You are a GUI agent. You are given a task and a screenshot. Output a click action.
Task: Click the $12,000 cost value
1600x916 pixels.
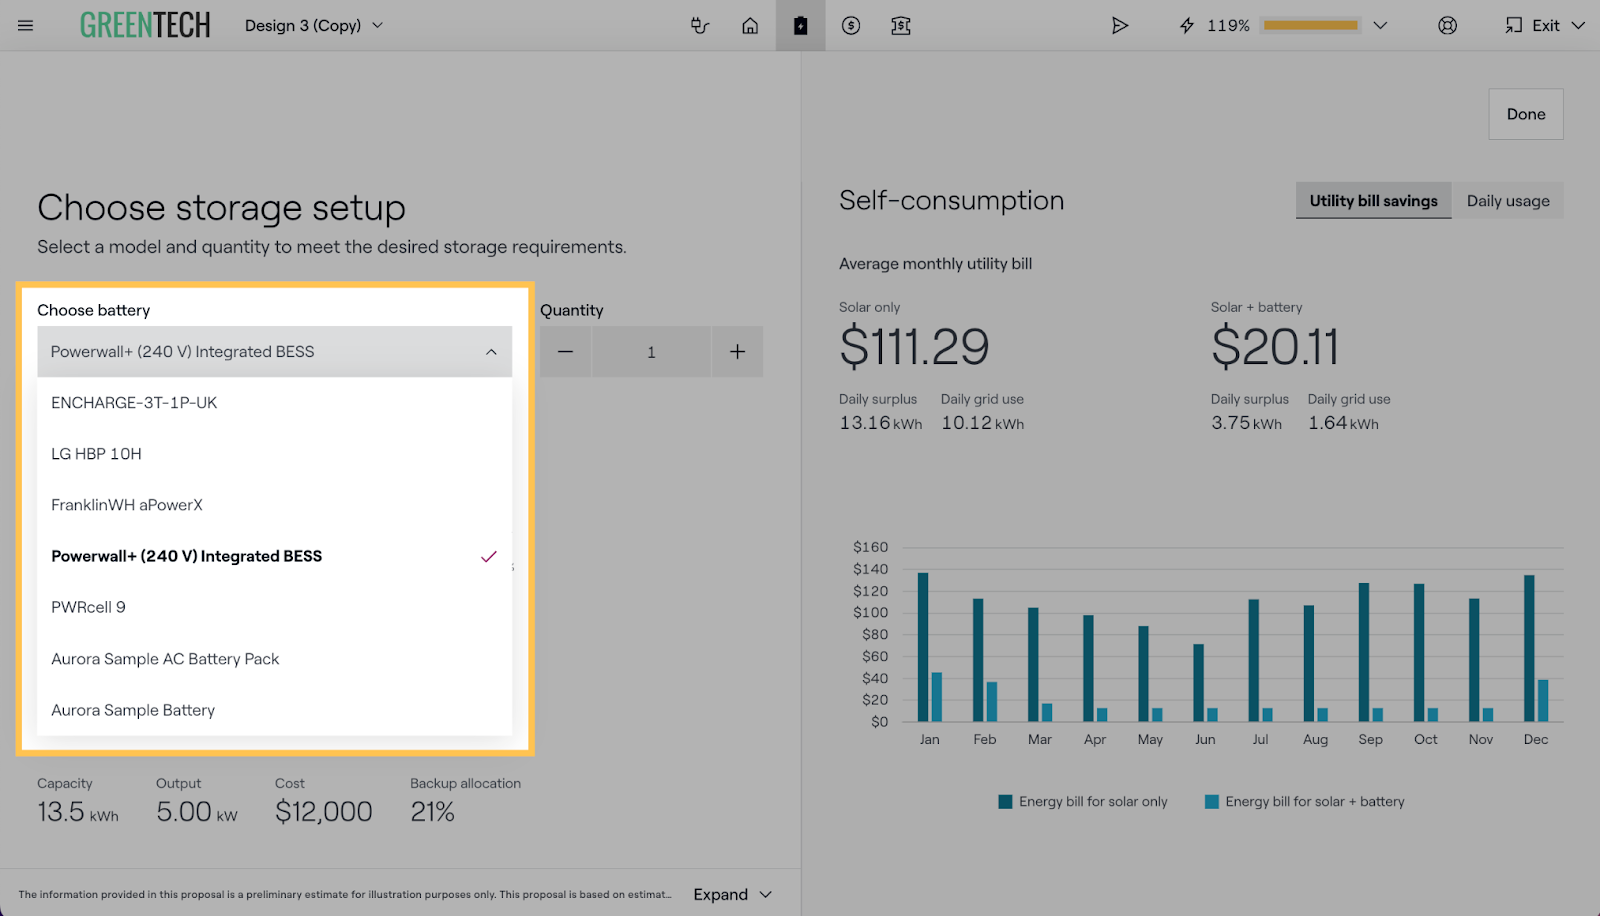pyautogui.click(x=324, y=812)
